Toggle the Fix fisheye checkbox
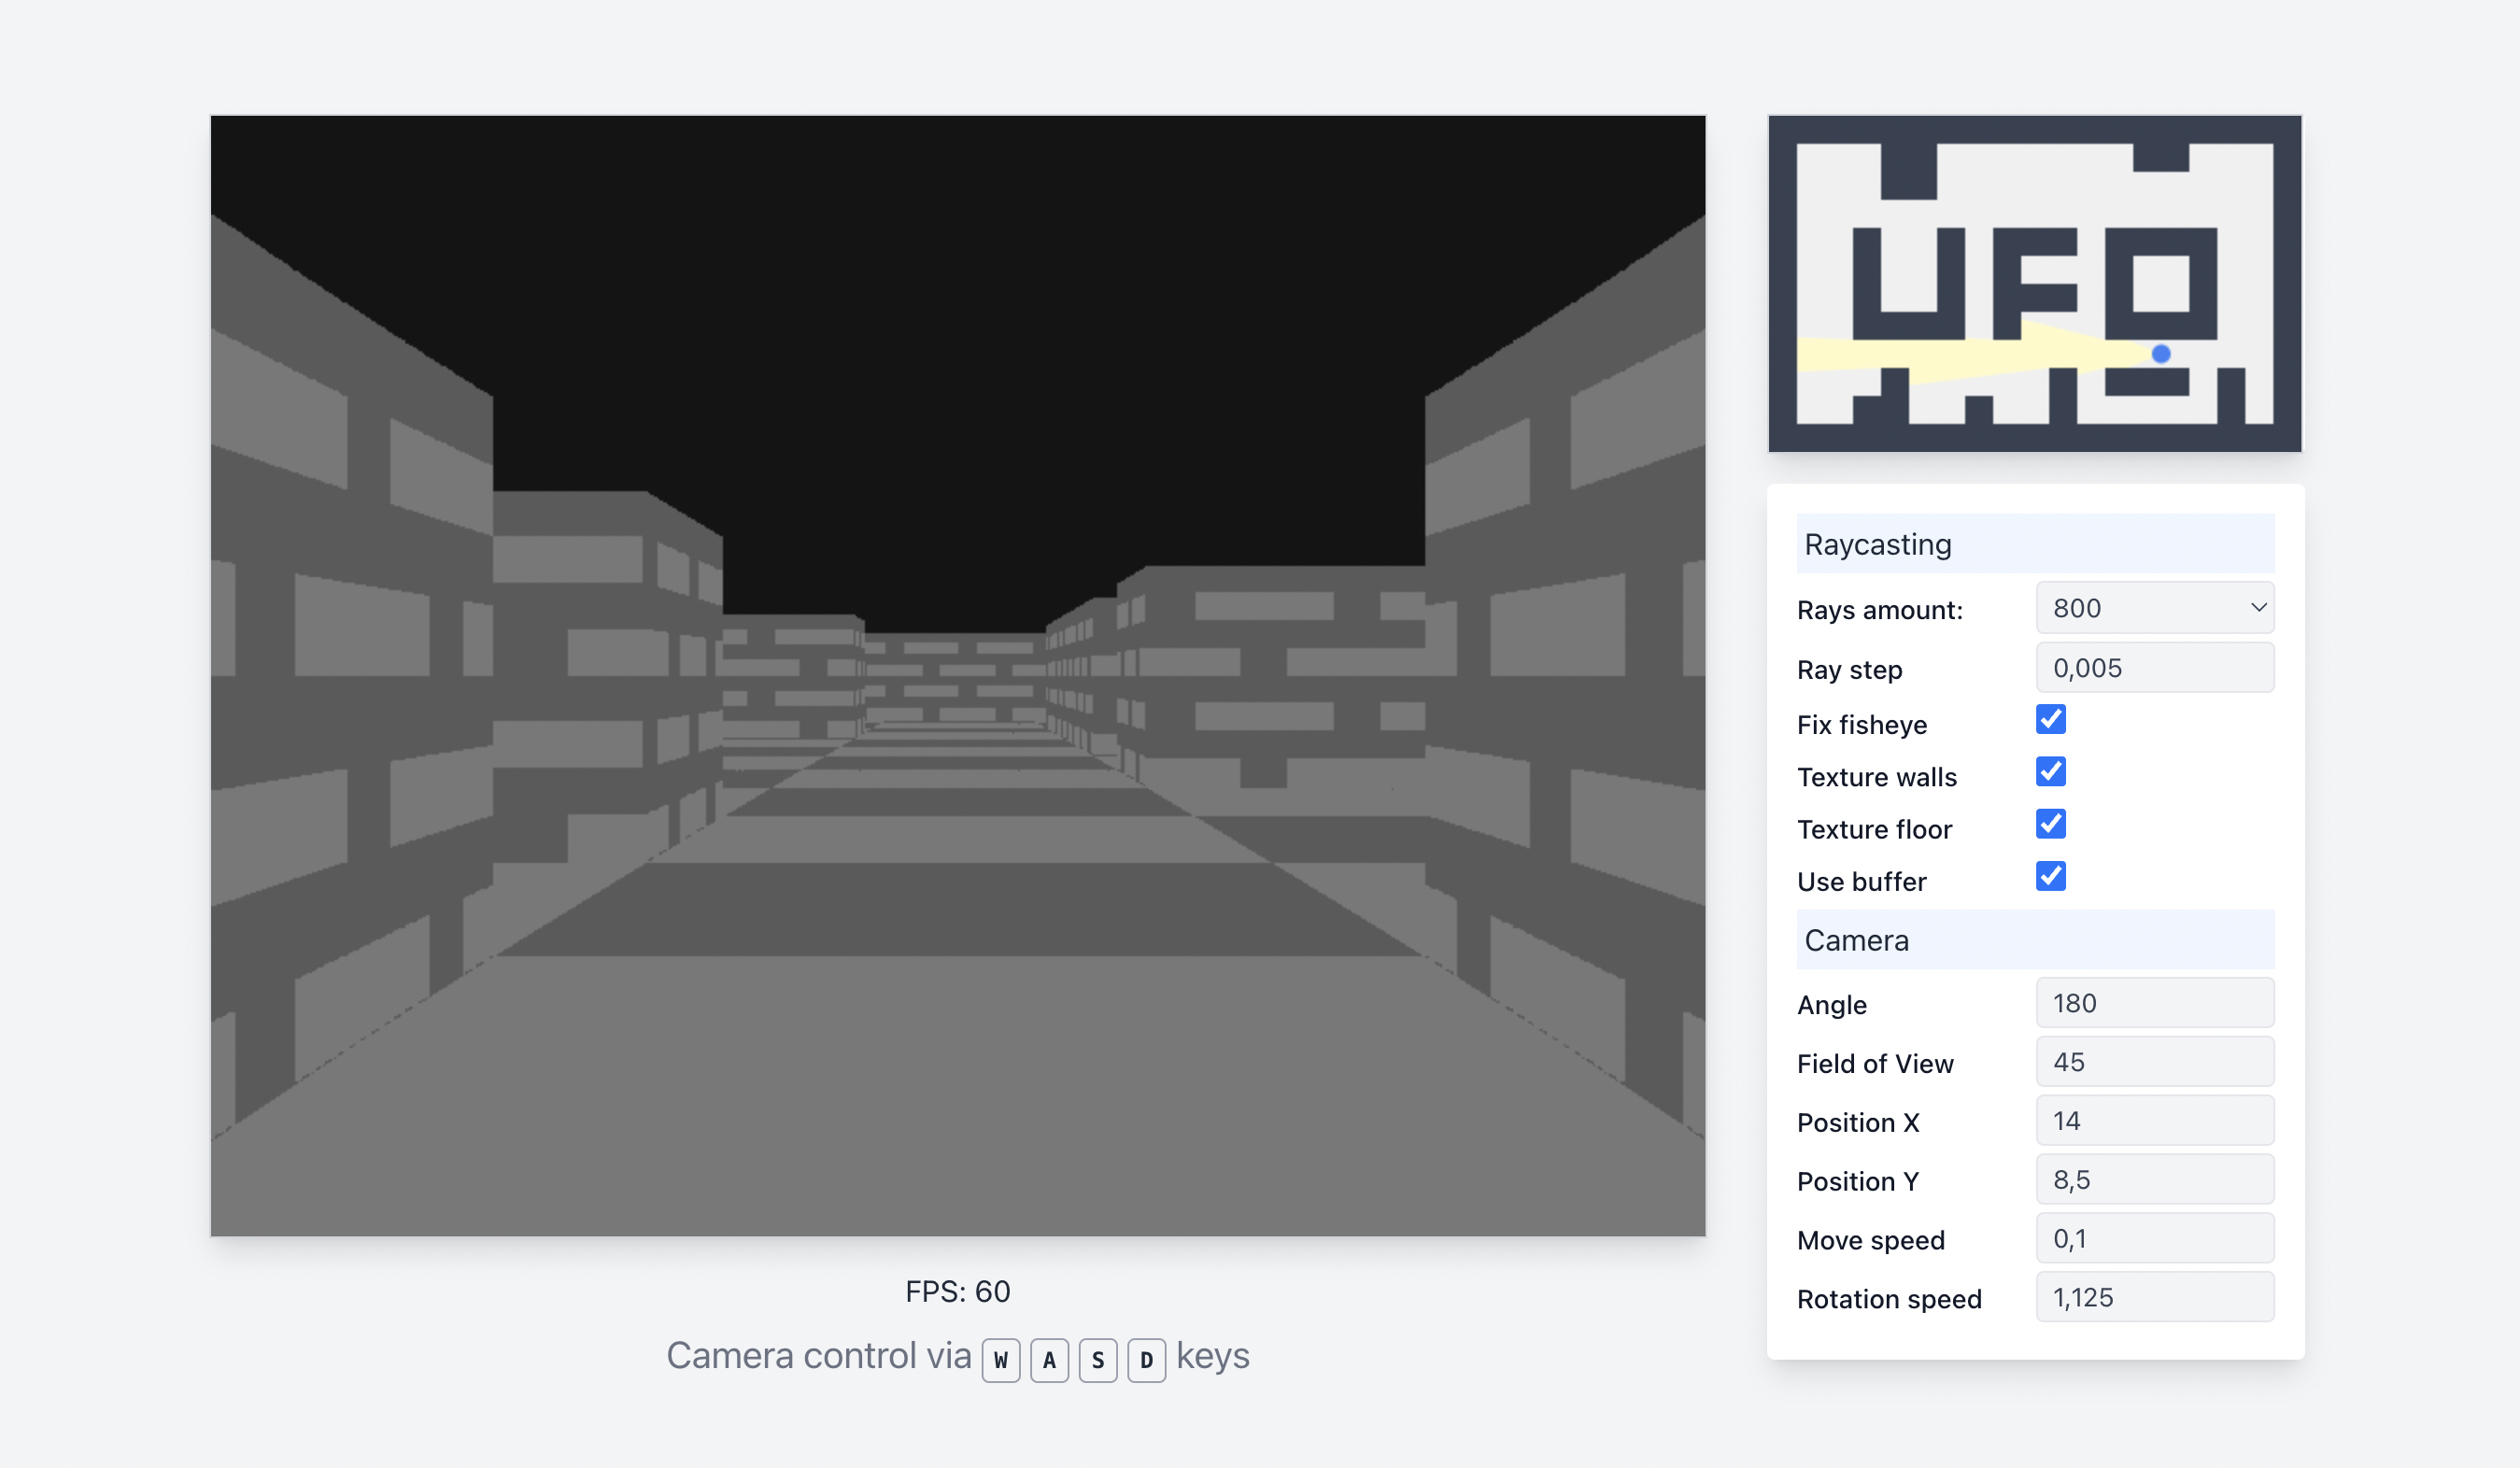 click(2051, 720)
